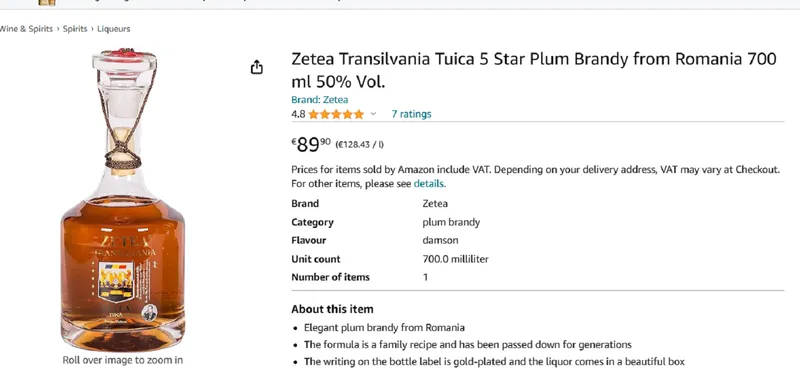Open the 7 ratings link
The height and width of the screenshot is (369, 800).
coord(411,114)
